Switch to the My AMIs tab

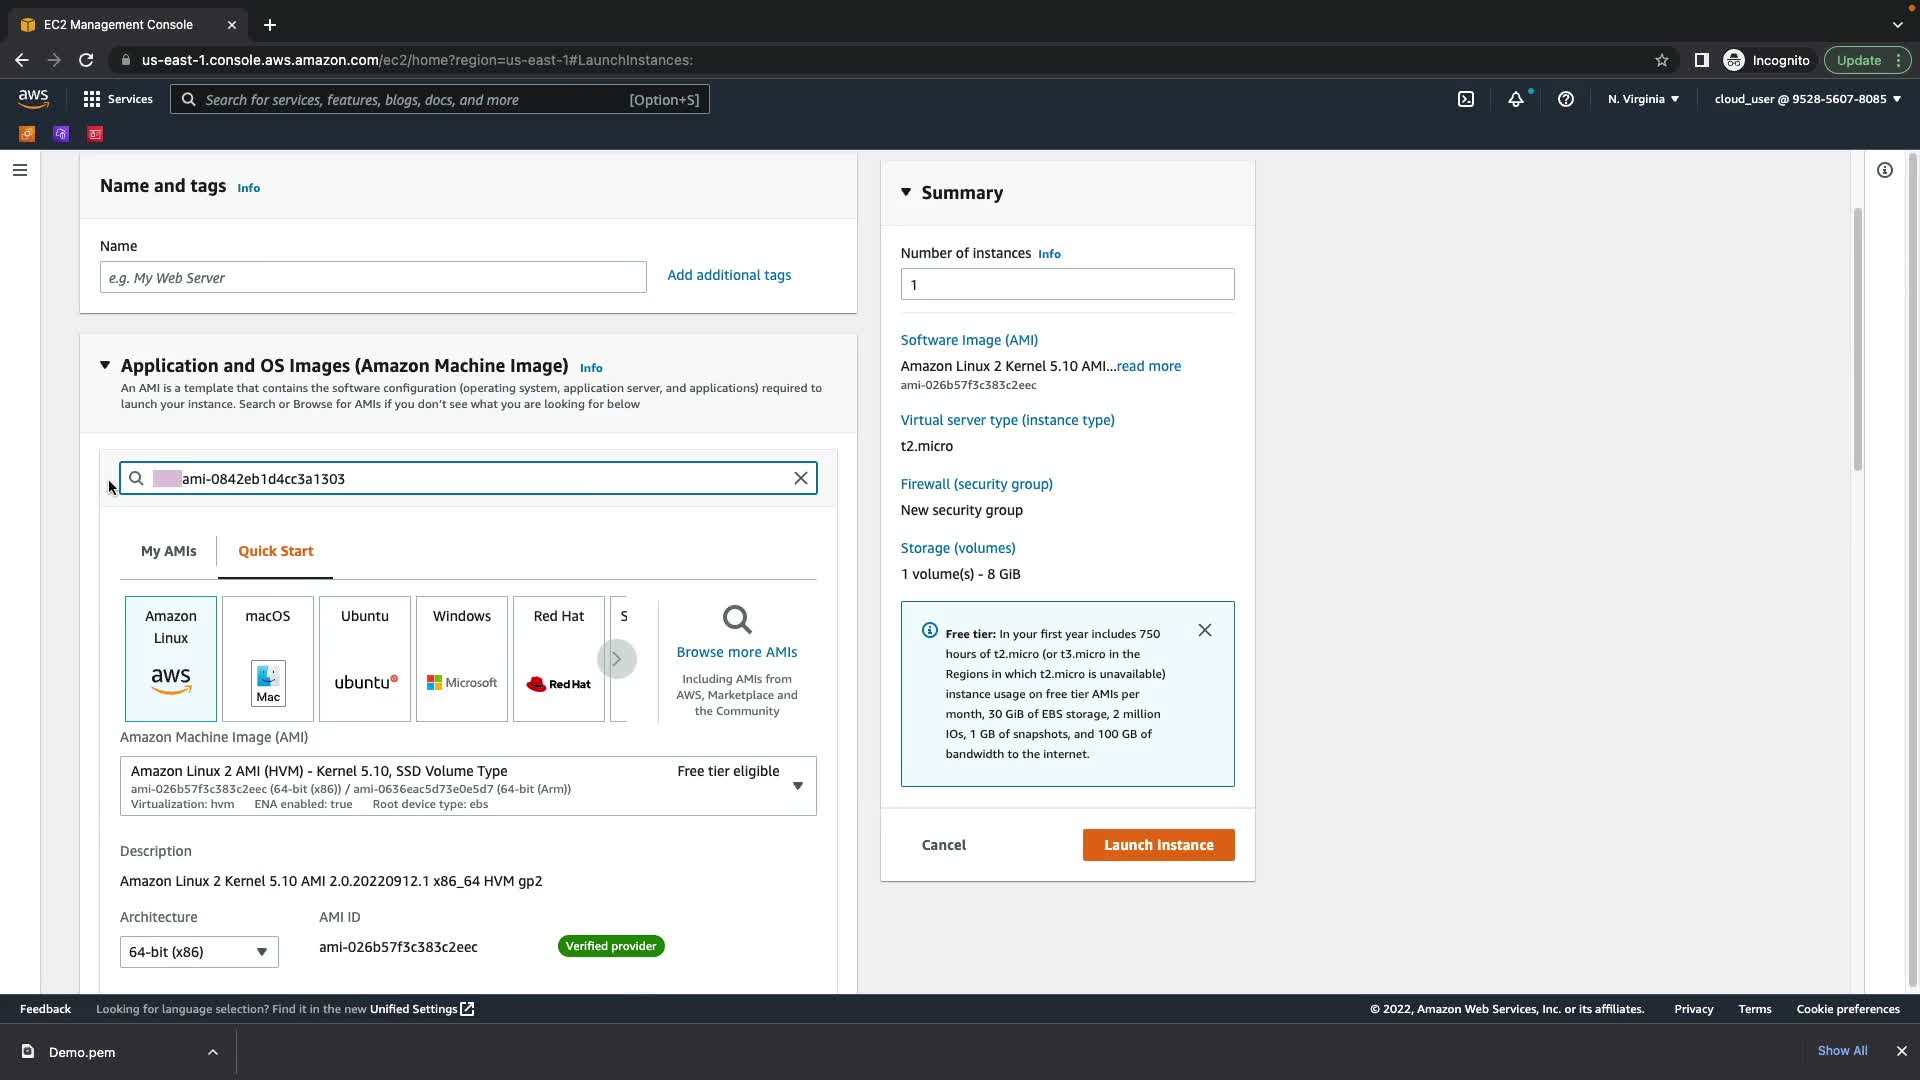pyautogui.click(x=168, y=551)
